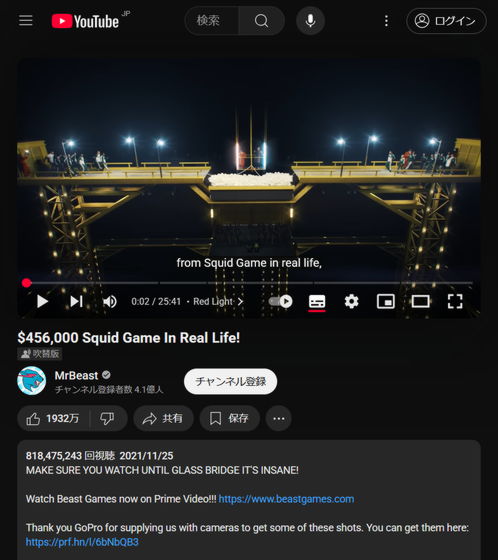Toggle the autoplay switch
The width and height of the screenshot is (498, 560).
point(281,301)
